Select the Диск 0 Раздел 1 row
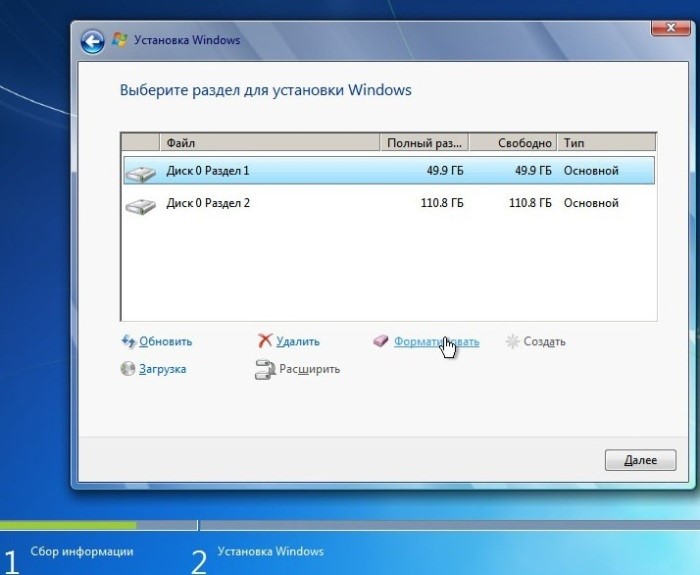The height and width of the screenshot is (575, 700). coord(389,171)
